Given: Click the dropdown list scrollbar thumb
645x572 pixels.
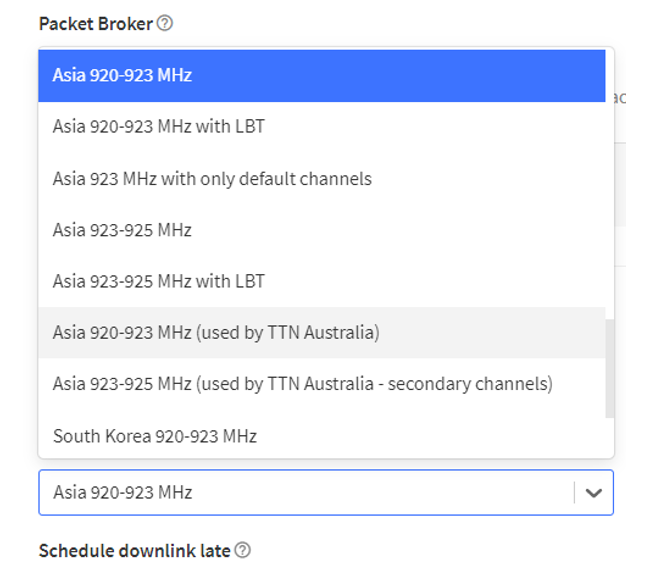Looking at the screenshot, I should (x=610, y=368).
